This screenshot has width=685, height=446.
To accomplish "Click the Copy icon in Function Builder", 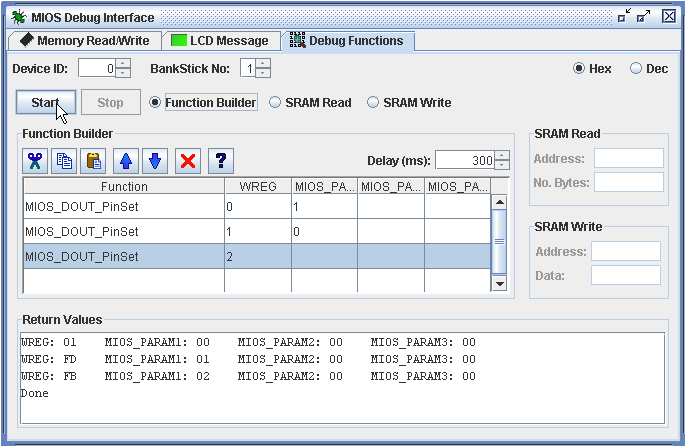I will 64,161.
